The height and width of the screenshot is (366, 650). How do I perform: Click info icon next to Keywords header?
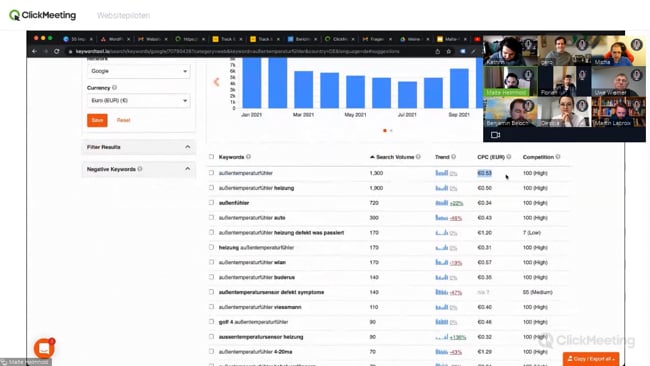coord(248,157)
